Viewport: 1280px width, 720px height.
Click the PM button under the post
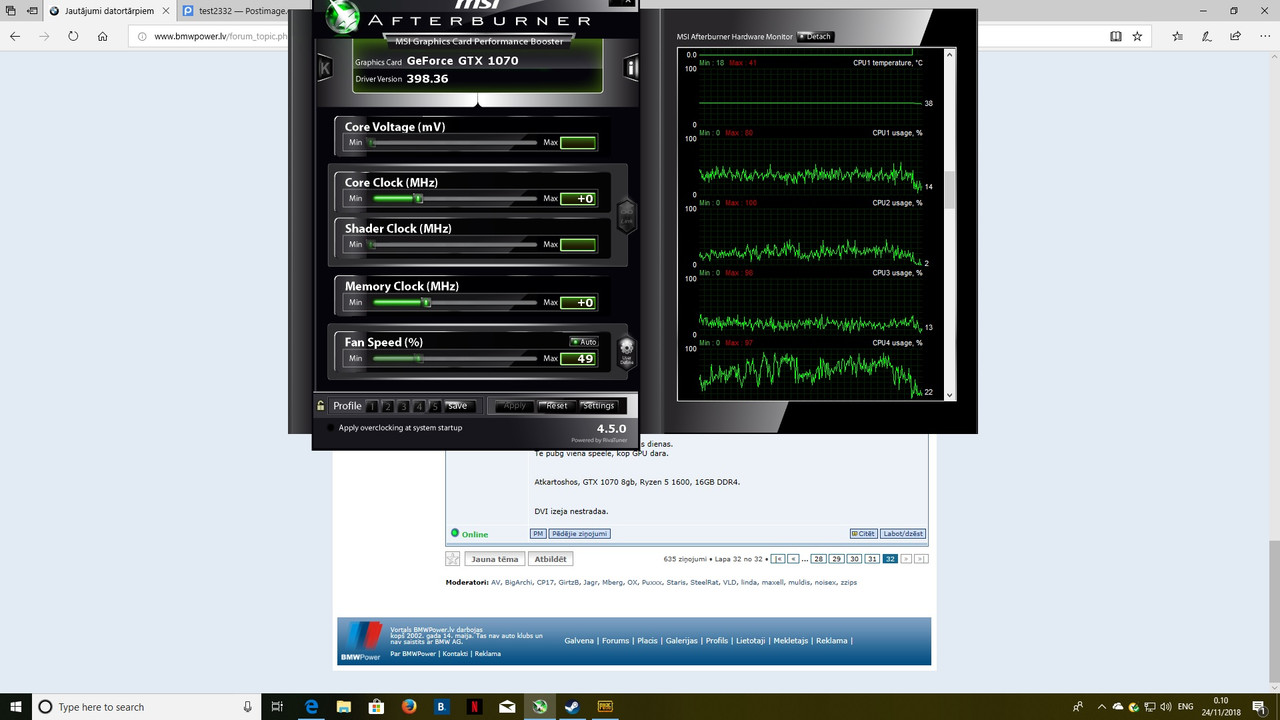(538, 534)
